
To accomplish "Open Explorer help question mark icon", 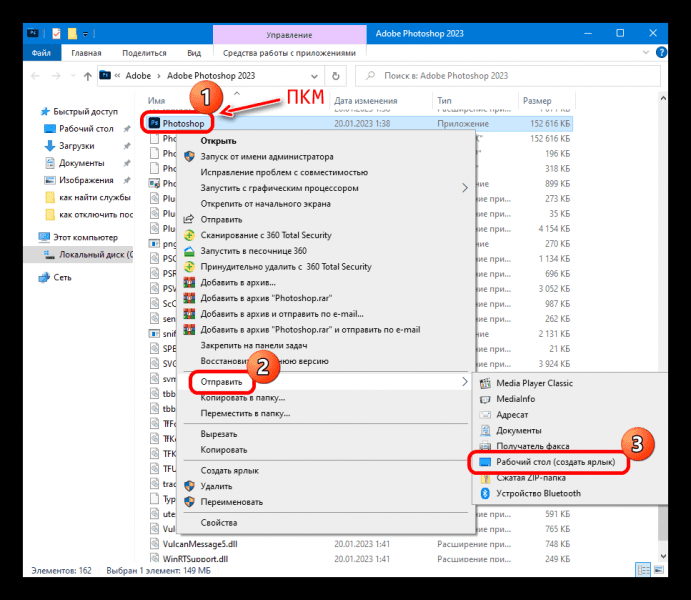I will click(x=661, y=53).
